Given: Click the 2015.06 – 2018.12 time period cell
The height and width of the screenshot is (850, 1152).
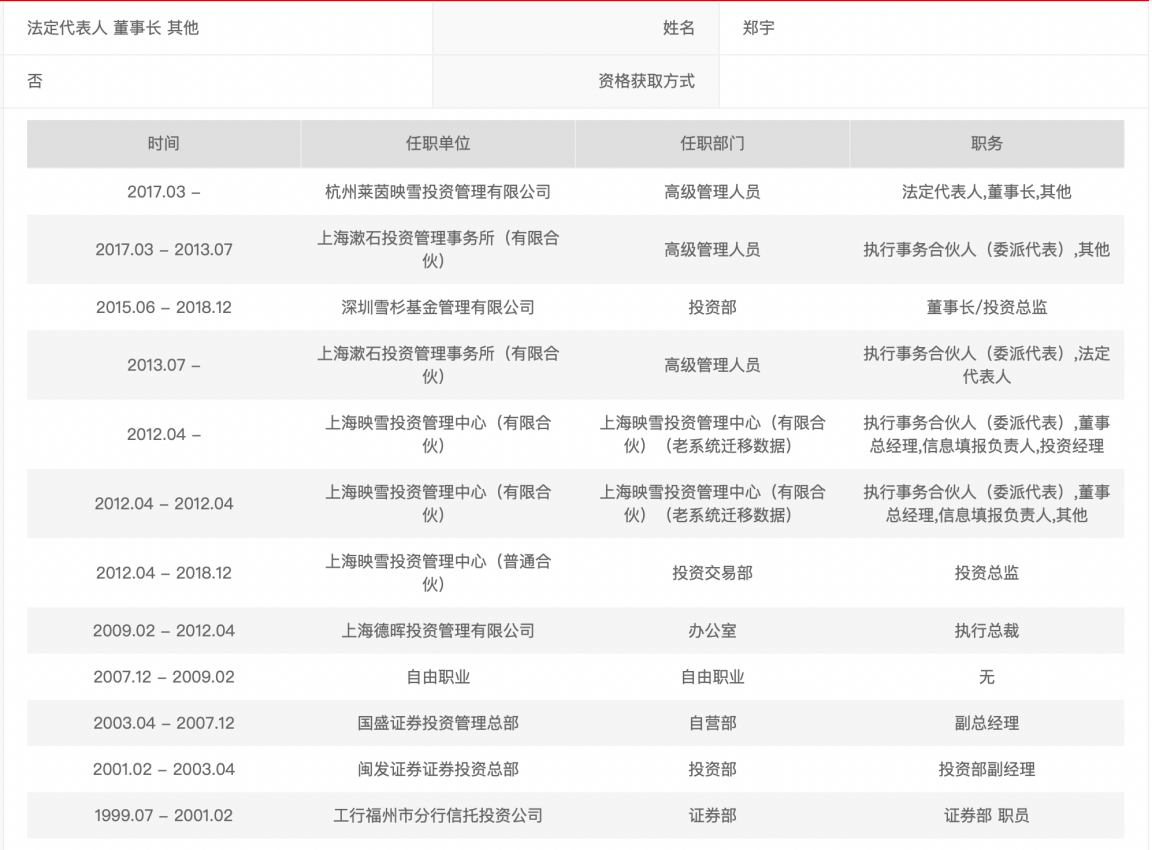Looking at the screenshot, I should (x=163, y=307).
